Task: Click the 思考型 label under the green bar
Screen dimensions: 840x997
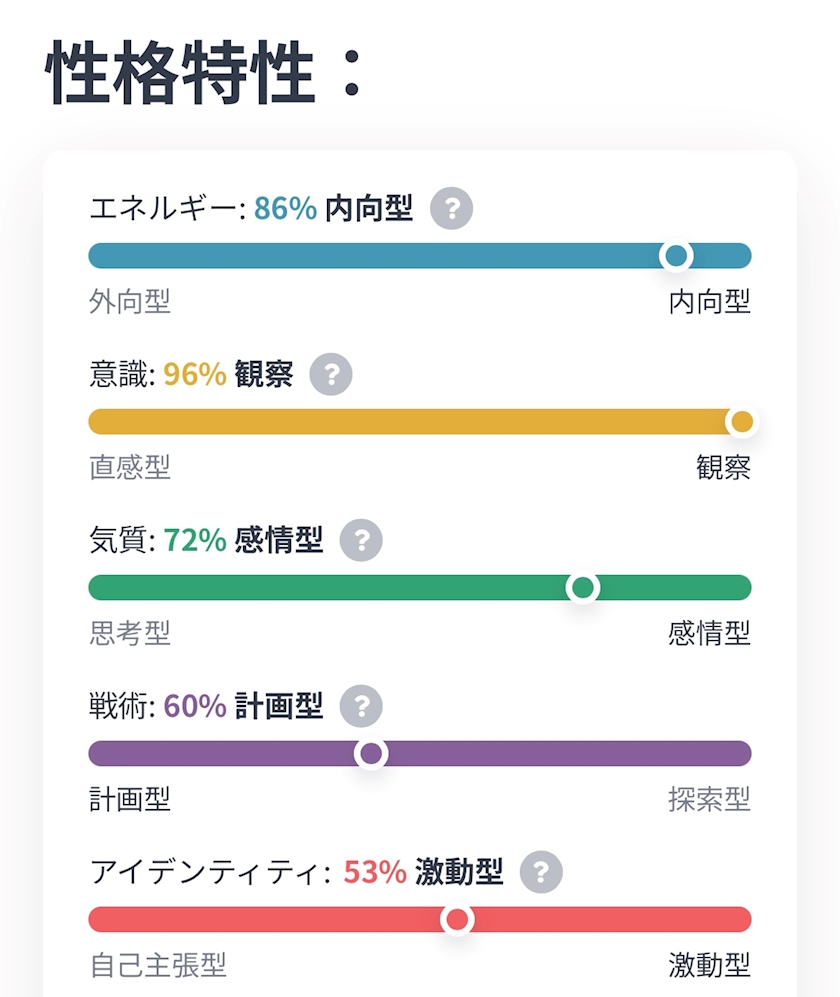Action: (130, 633)
